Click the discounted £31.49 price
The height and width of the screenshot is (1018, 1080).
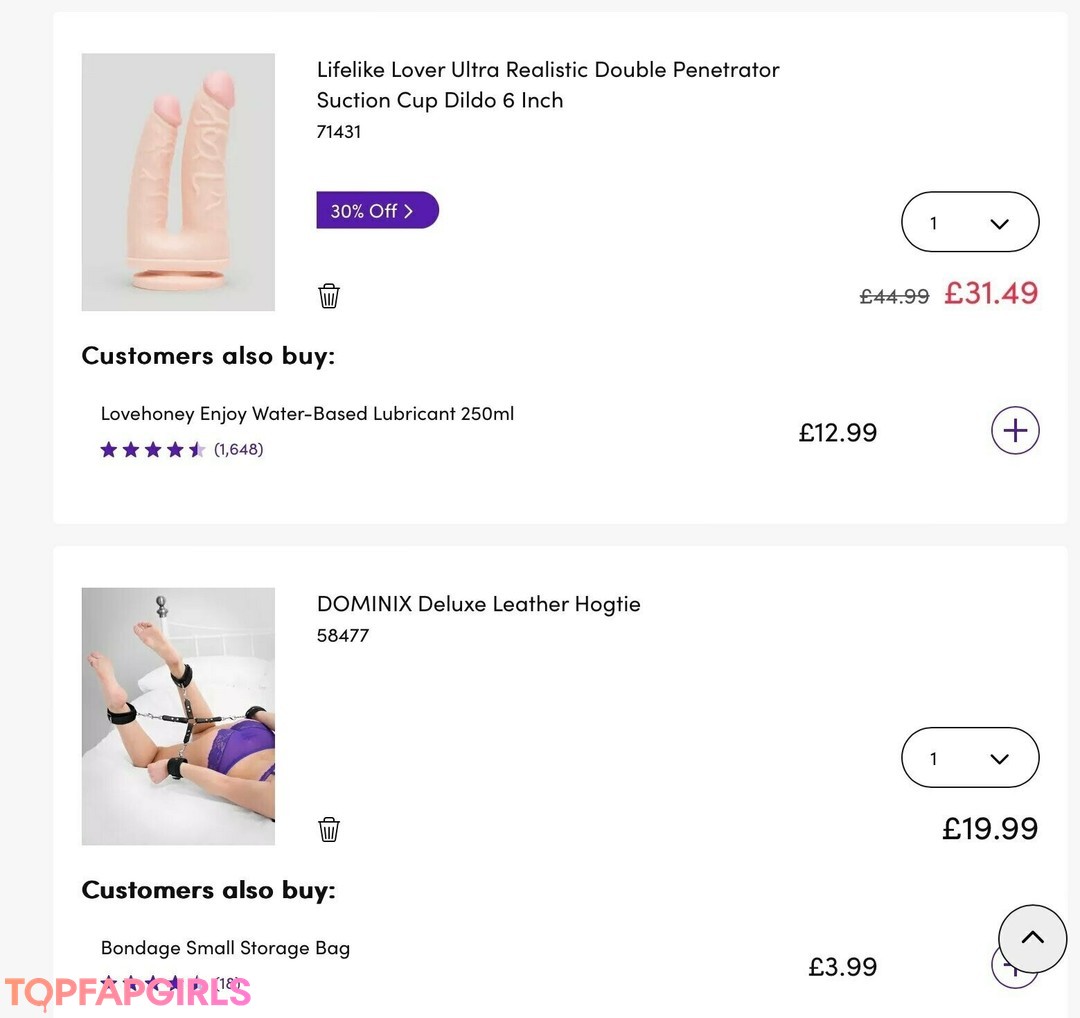(991, 293)
